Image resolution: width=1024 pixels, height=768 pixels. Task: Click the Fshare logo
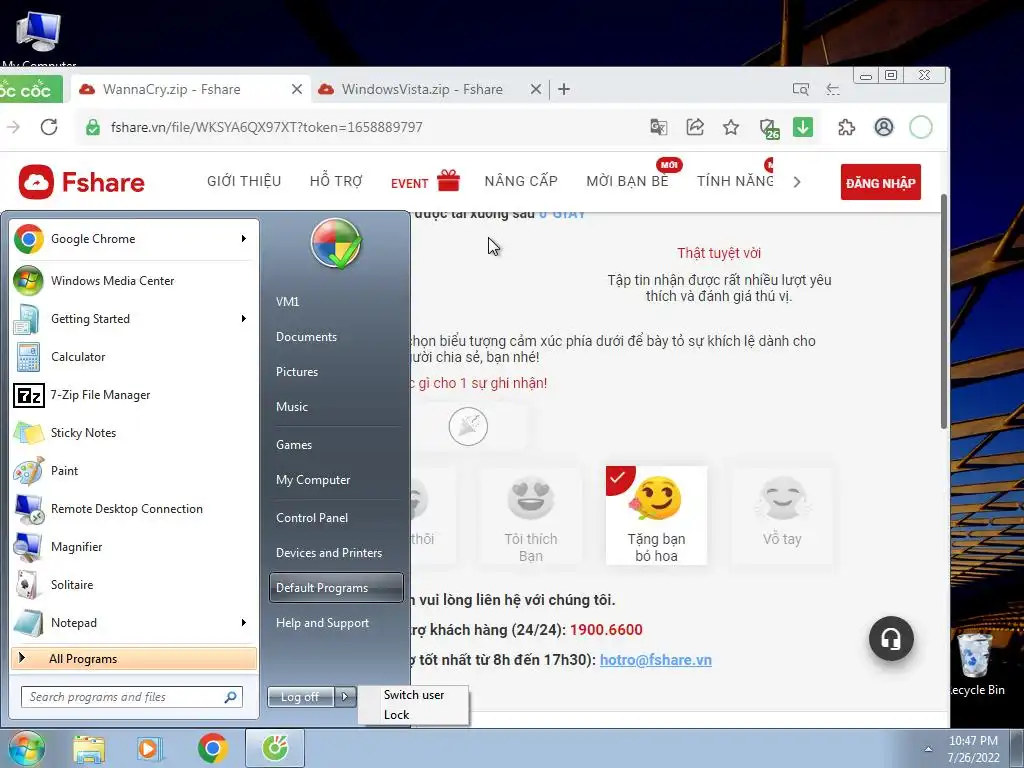(82, 182)
